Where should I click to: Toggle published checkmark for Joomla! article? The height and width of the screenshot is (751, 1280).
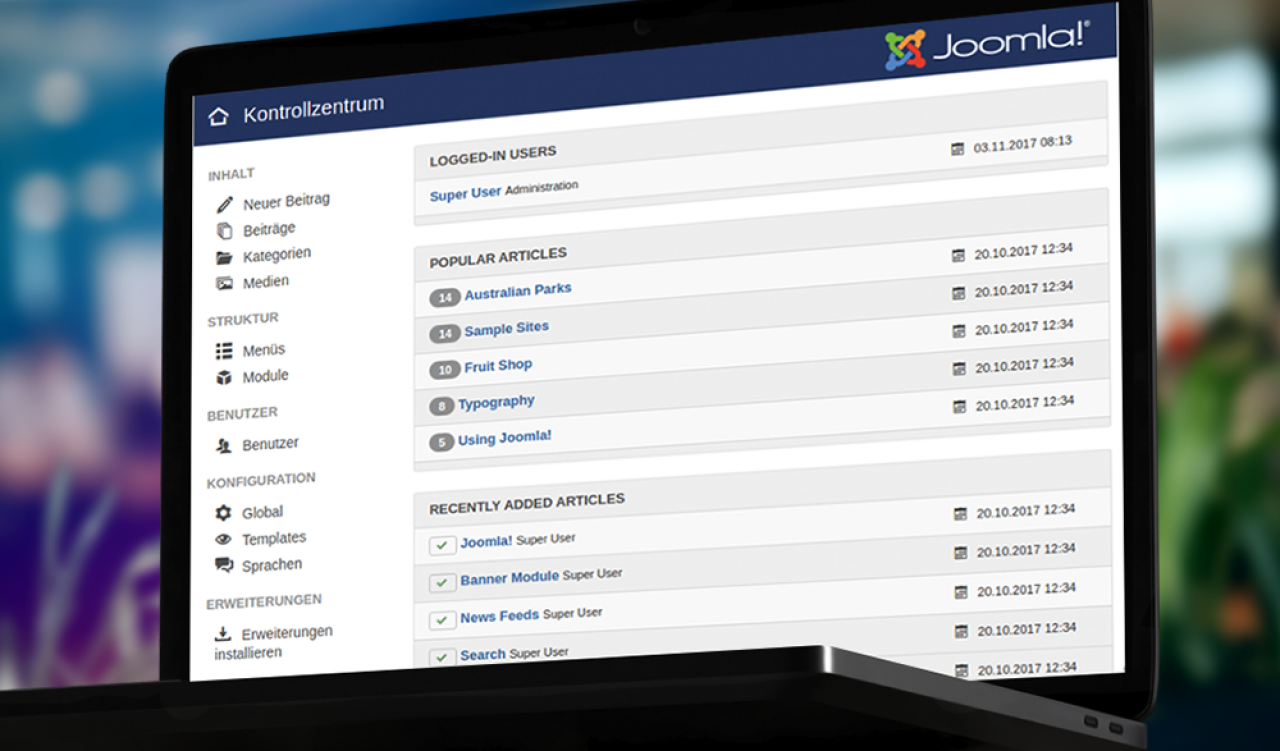[442, 545]
